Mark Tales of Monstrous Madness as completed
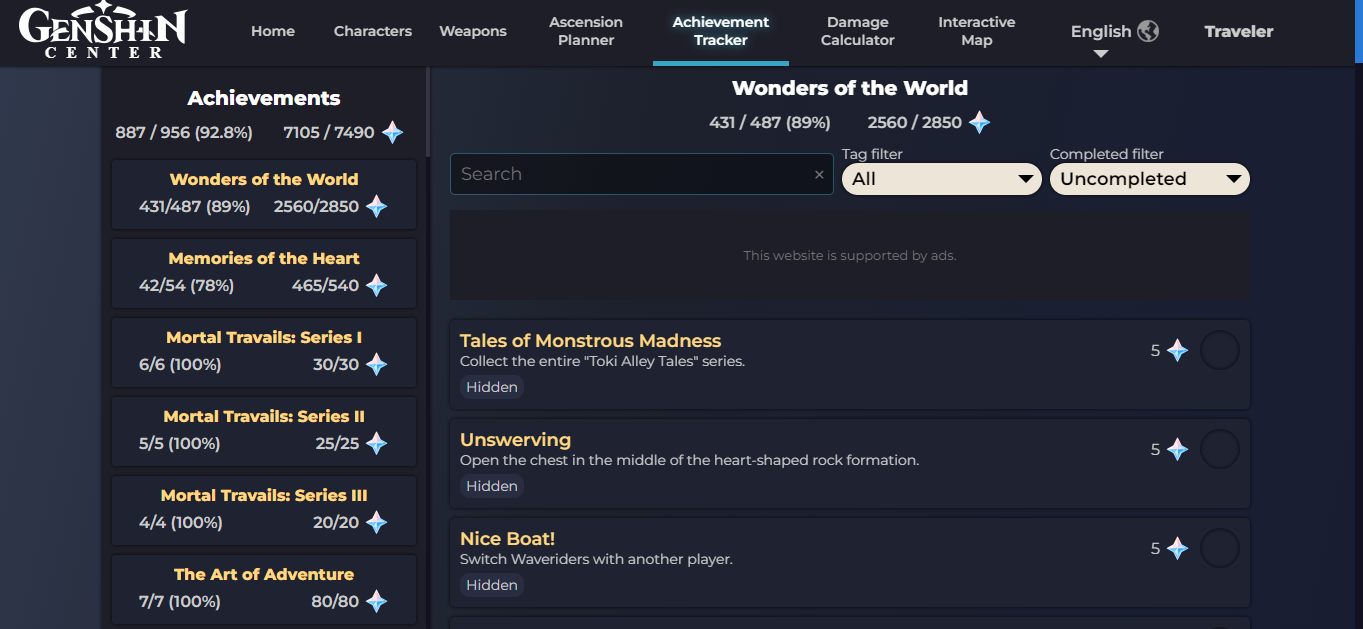The width and height of the screenshot is (1363, 629). click(x=1219, y=349)
